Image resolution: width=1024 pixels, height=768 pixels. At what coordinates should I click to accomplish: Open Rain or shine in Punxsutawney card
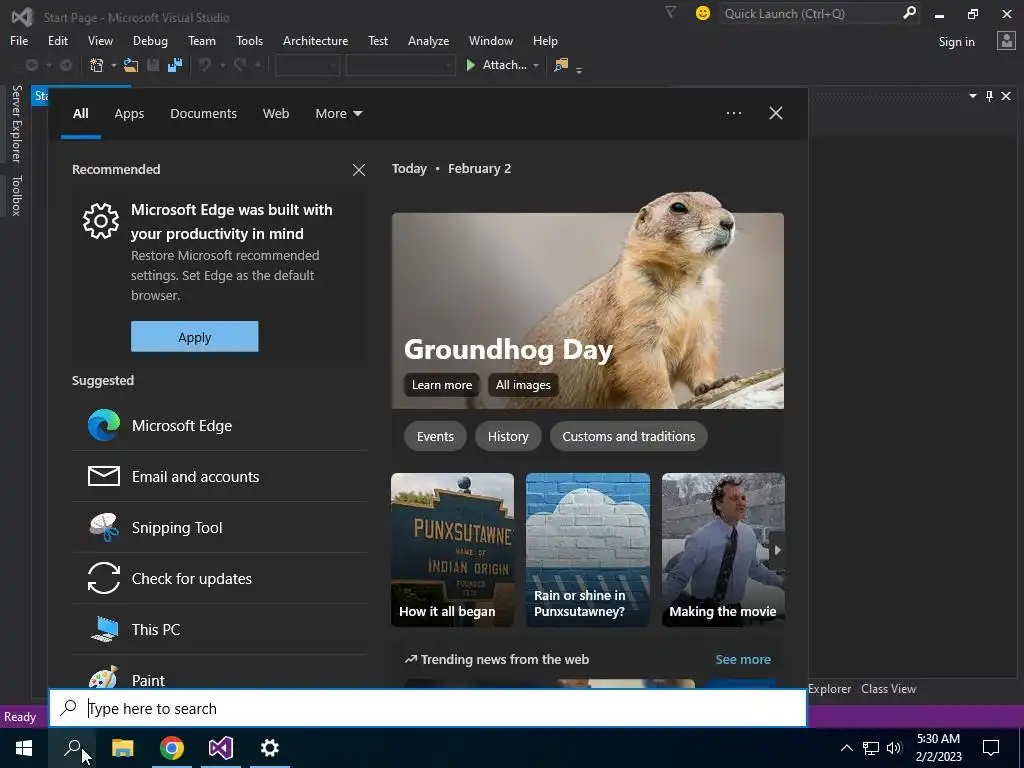click(588, 550)
